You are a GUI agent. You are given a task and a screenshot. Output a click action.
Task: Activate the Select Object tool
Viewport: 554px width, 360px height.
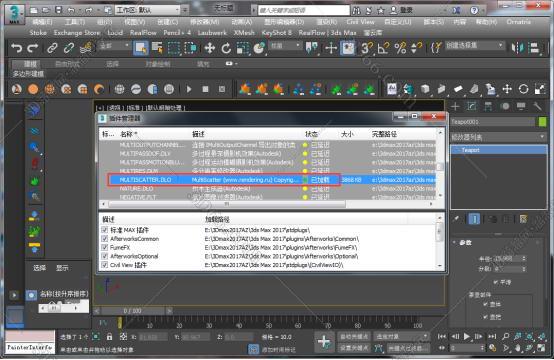tap(141, 48)
